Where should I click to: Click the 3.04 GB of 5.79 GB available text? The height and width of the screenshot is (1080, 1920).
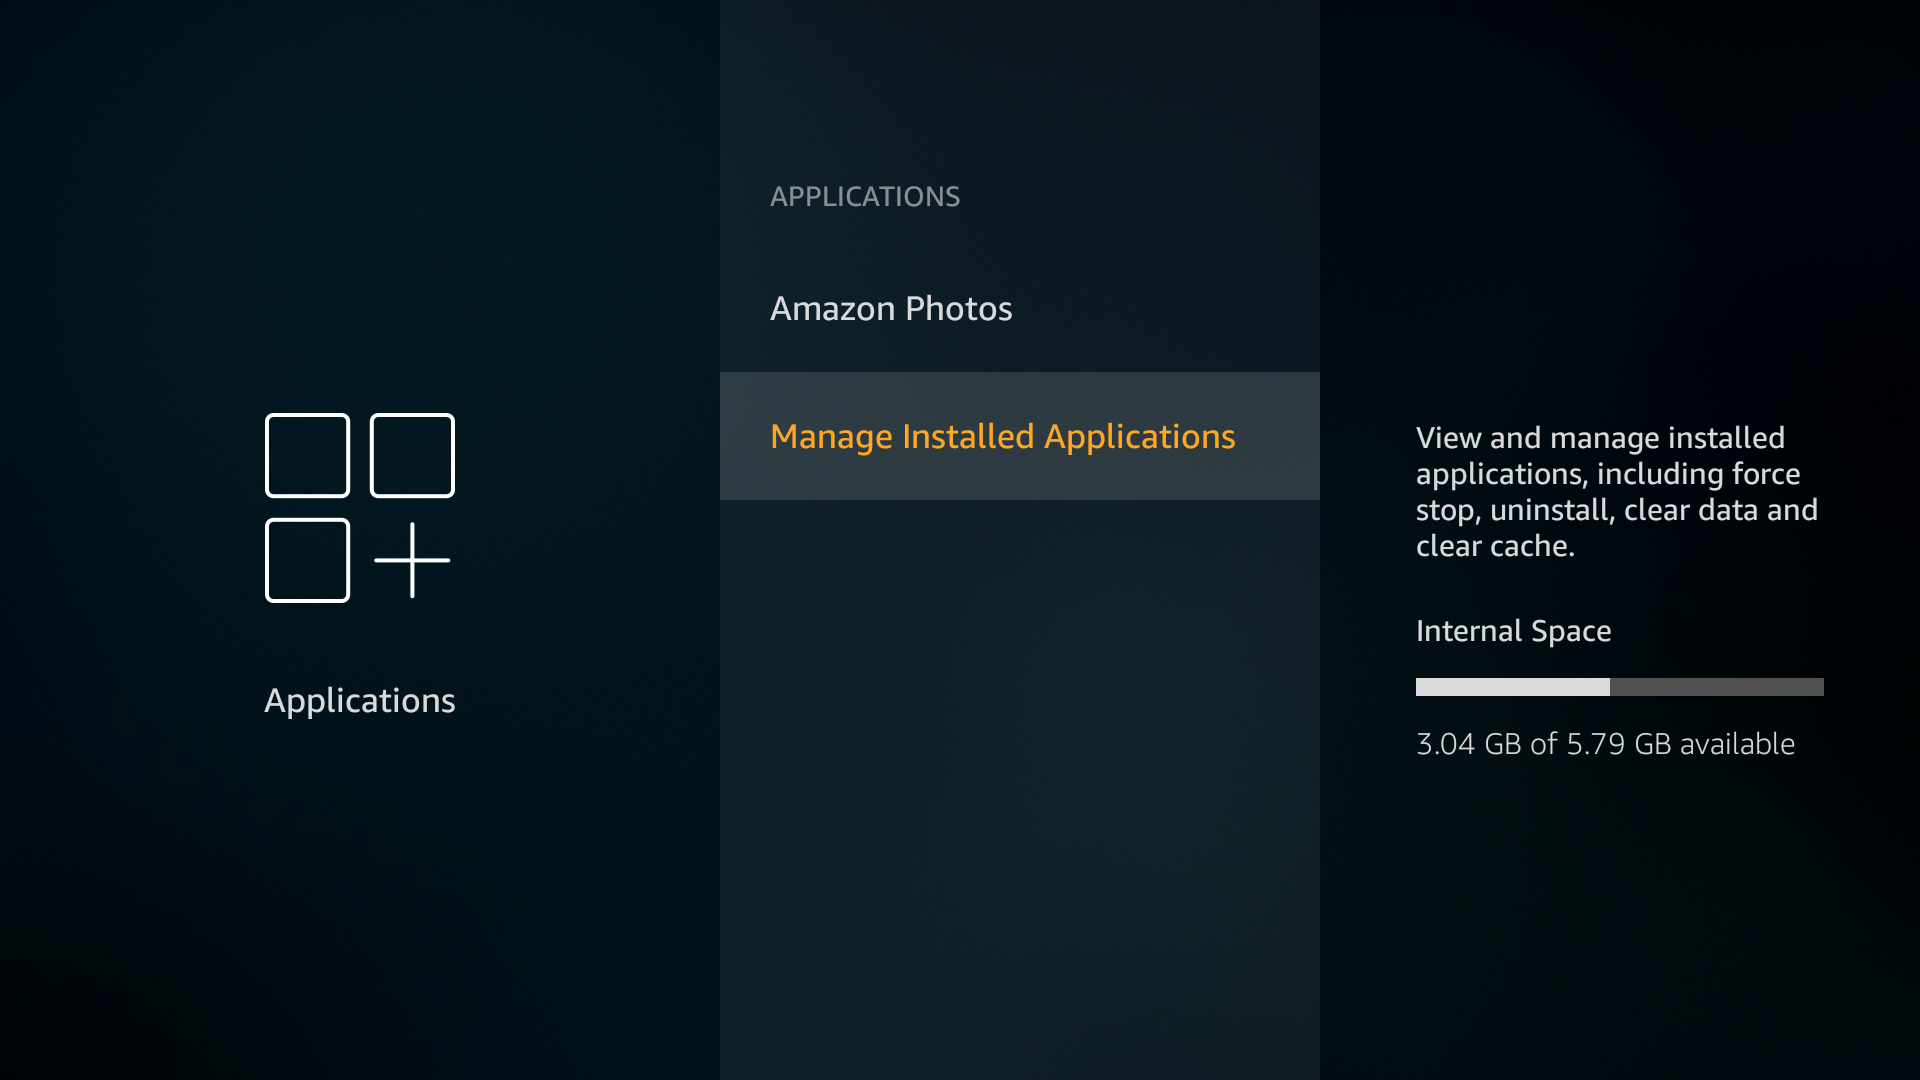coord(1604,744)
